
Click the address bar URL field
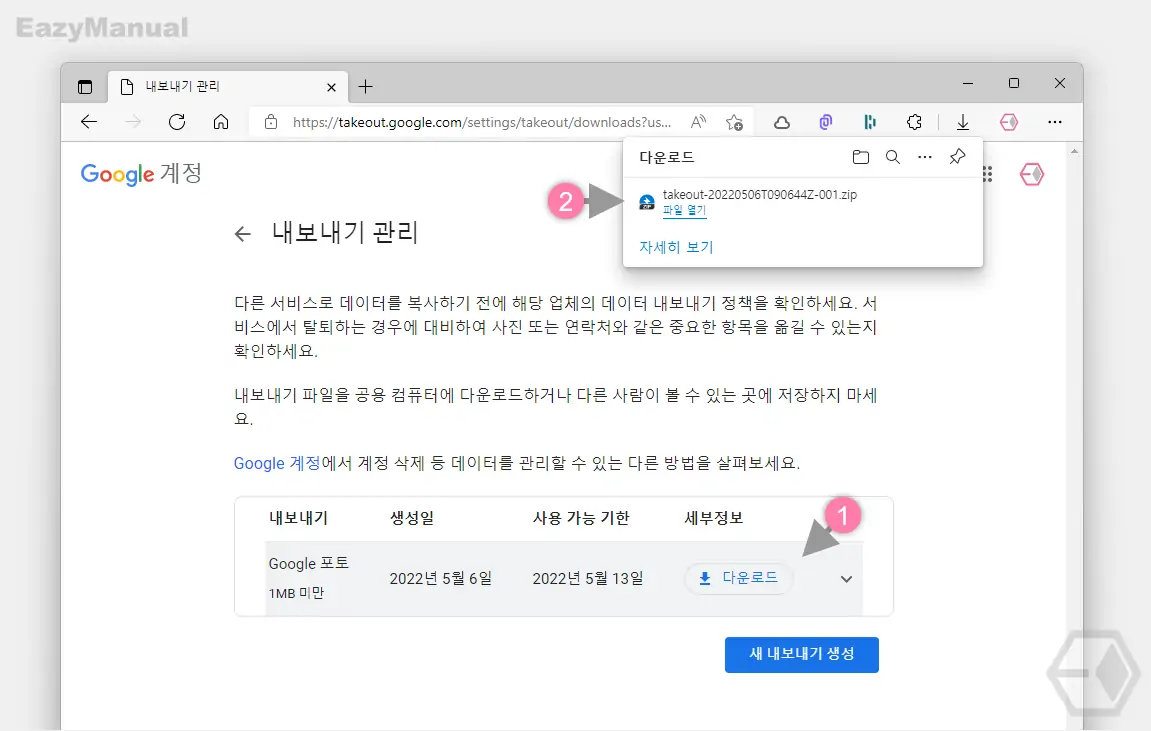[x=482, y=122]
